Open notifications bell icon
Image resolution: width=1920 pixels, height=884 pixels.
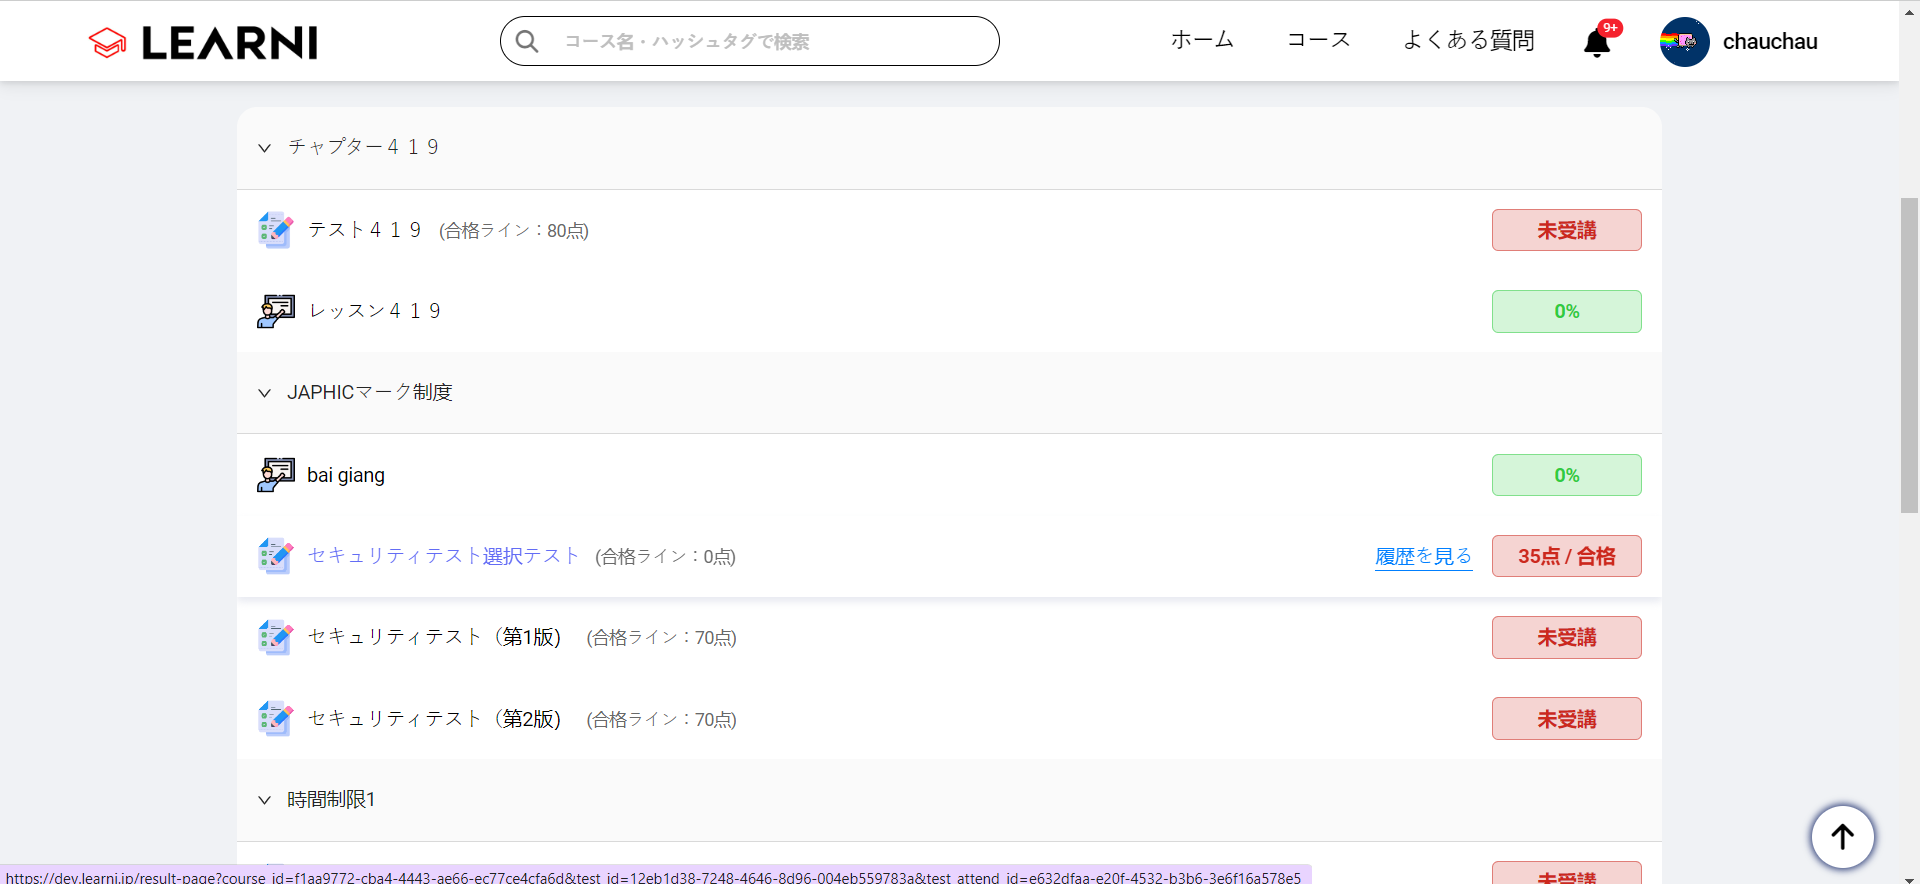point(1597,43)
